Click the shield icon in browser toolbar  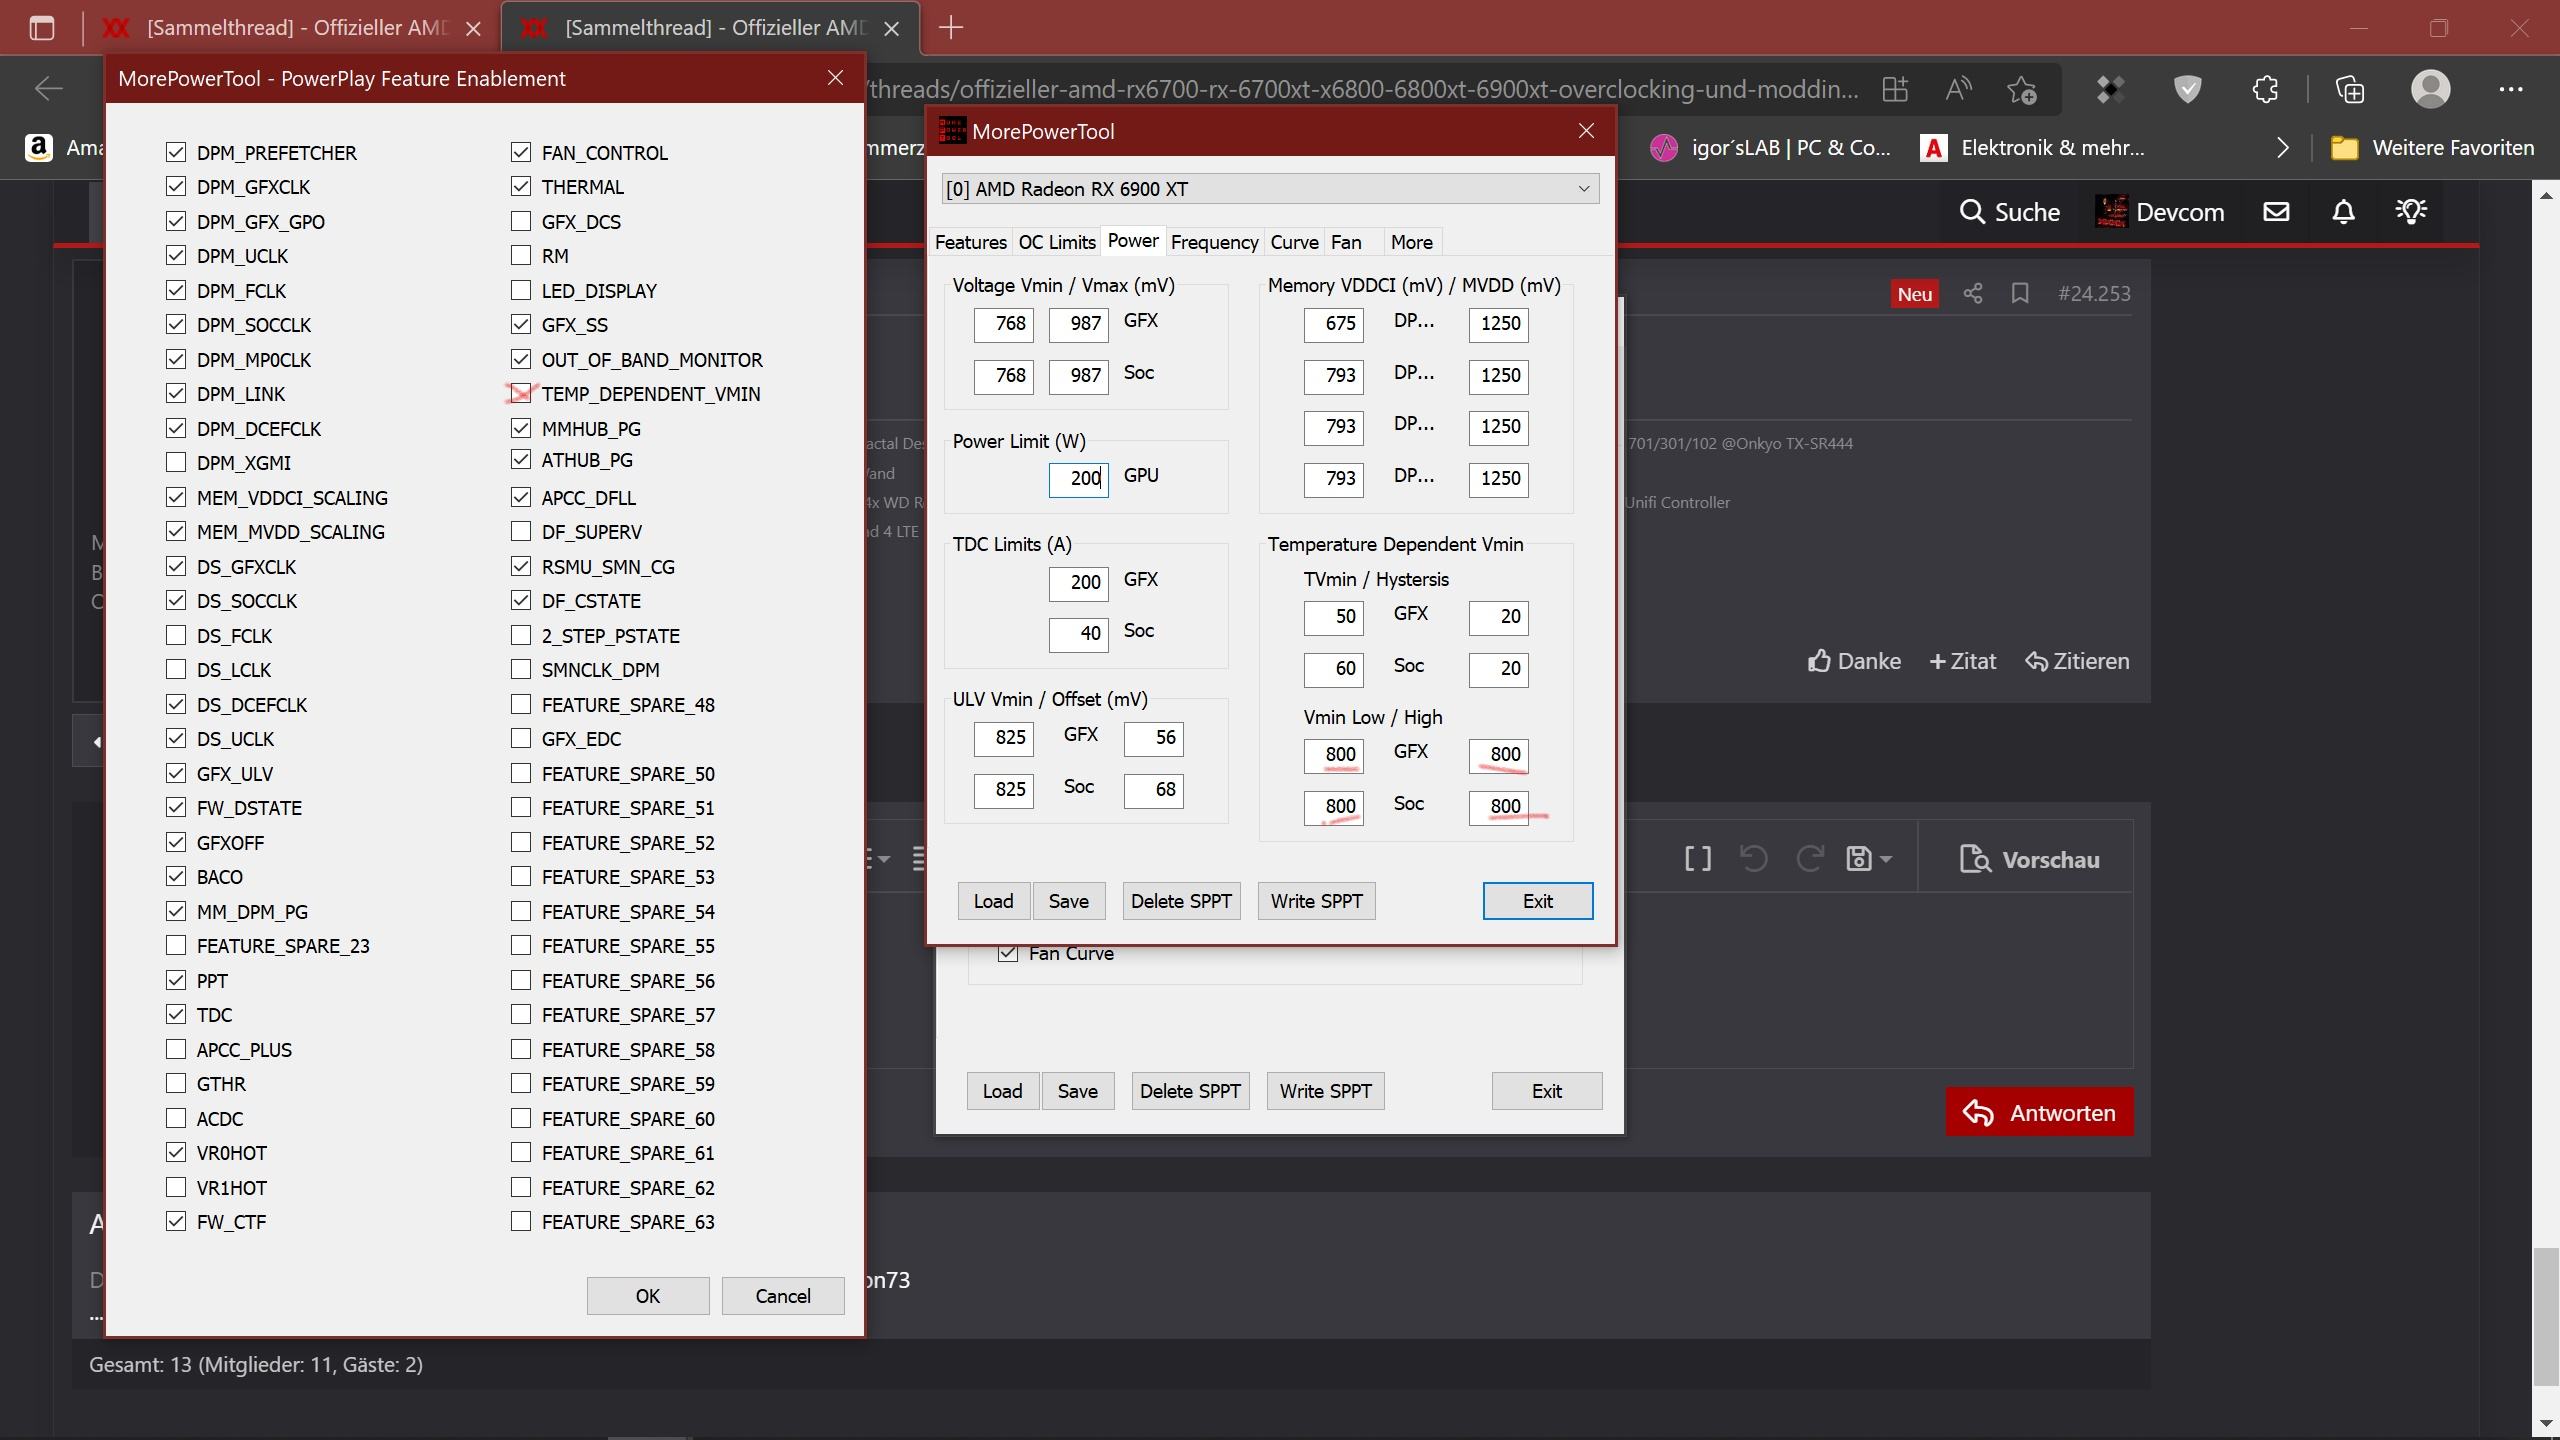2188,89
